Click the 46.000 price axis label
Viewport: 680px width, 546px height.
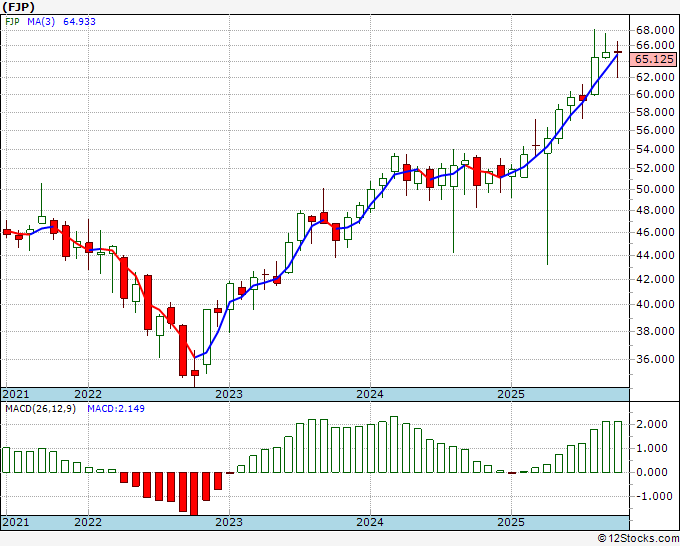(x=655, y=232)
